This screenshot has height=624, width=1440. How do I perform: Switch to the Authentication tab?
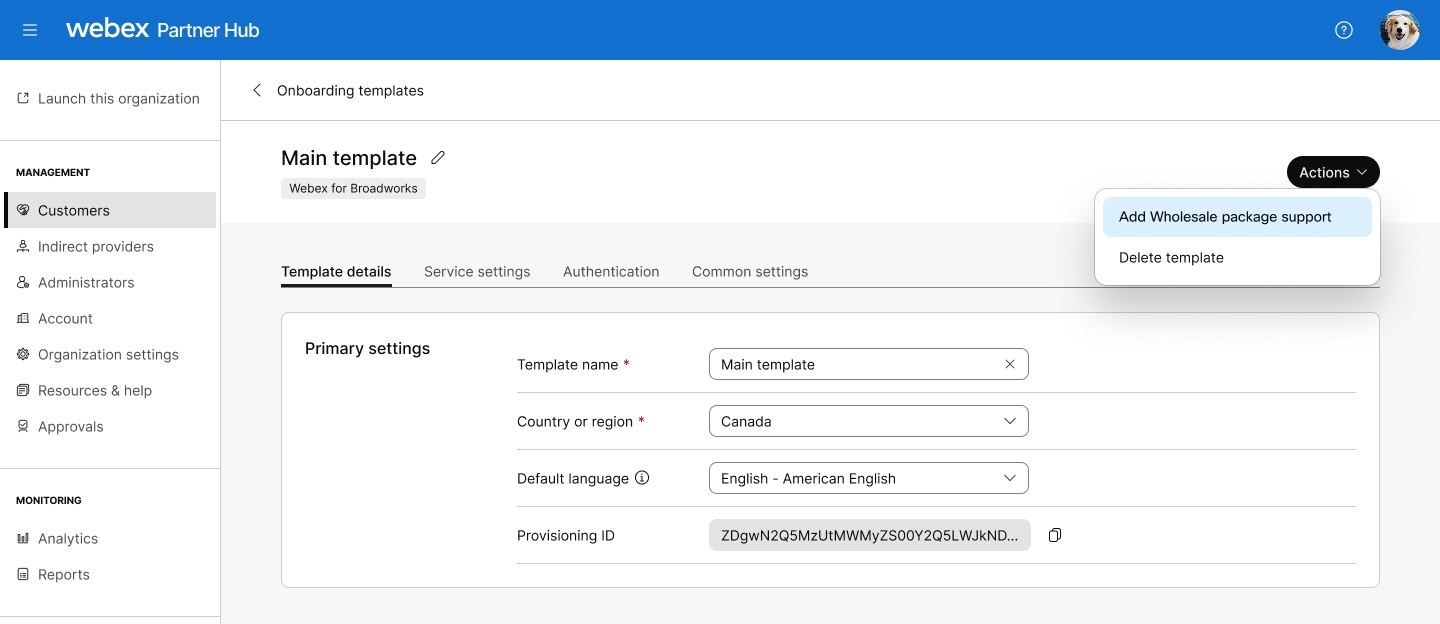coord(611,271)
